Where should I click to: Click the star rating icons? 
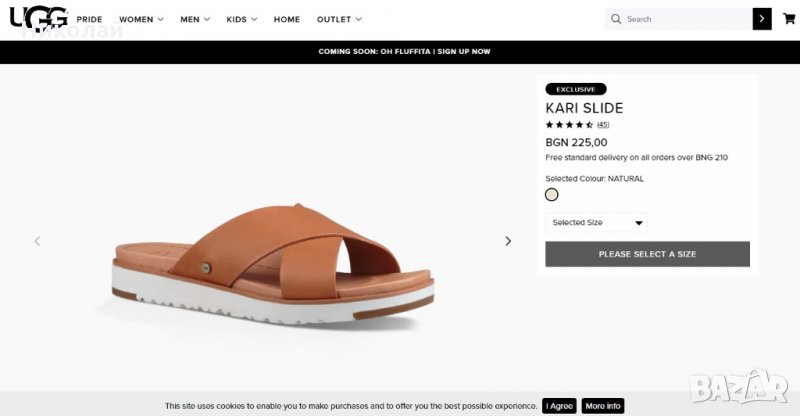(x=569, y=125)
